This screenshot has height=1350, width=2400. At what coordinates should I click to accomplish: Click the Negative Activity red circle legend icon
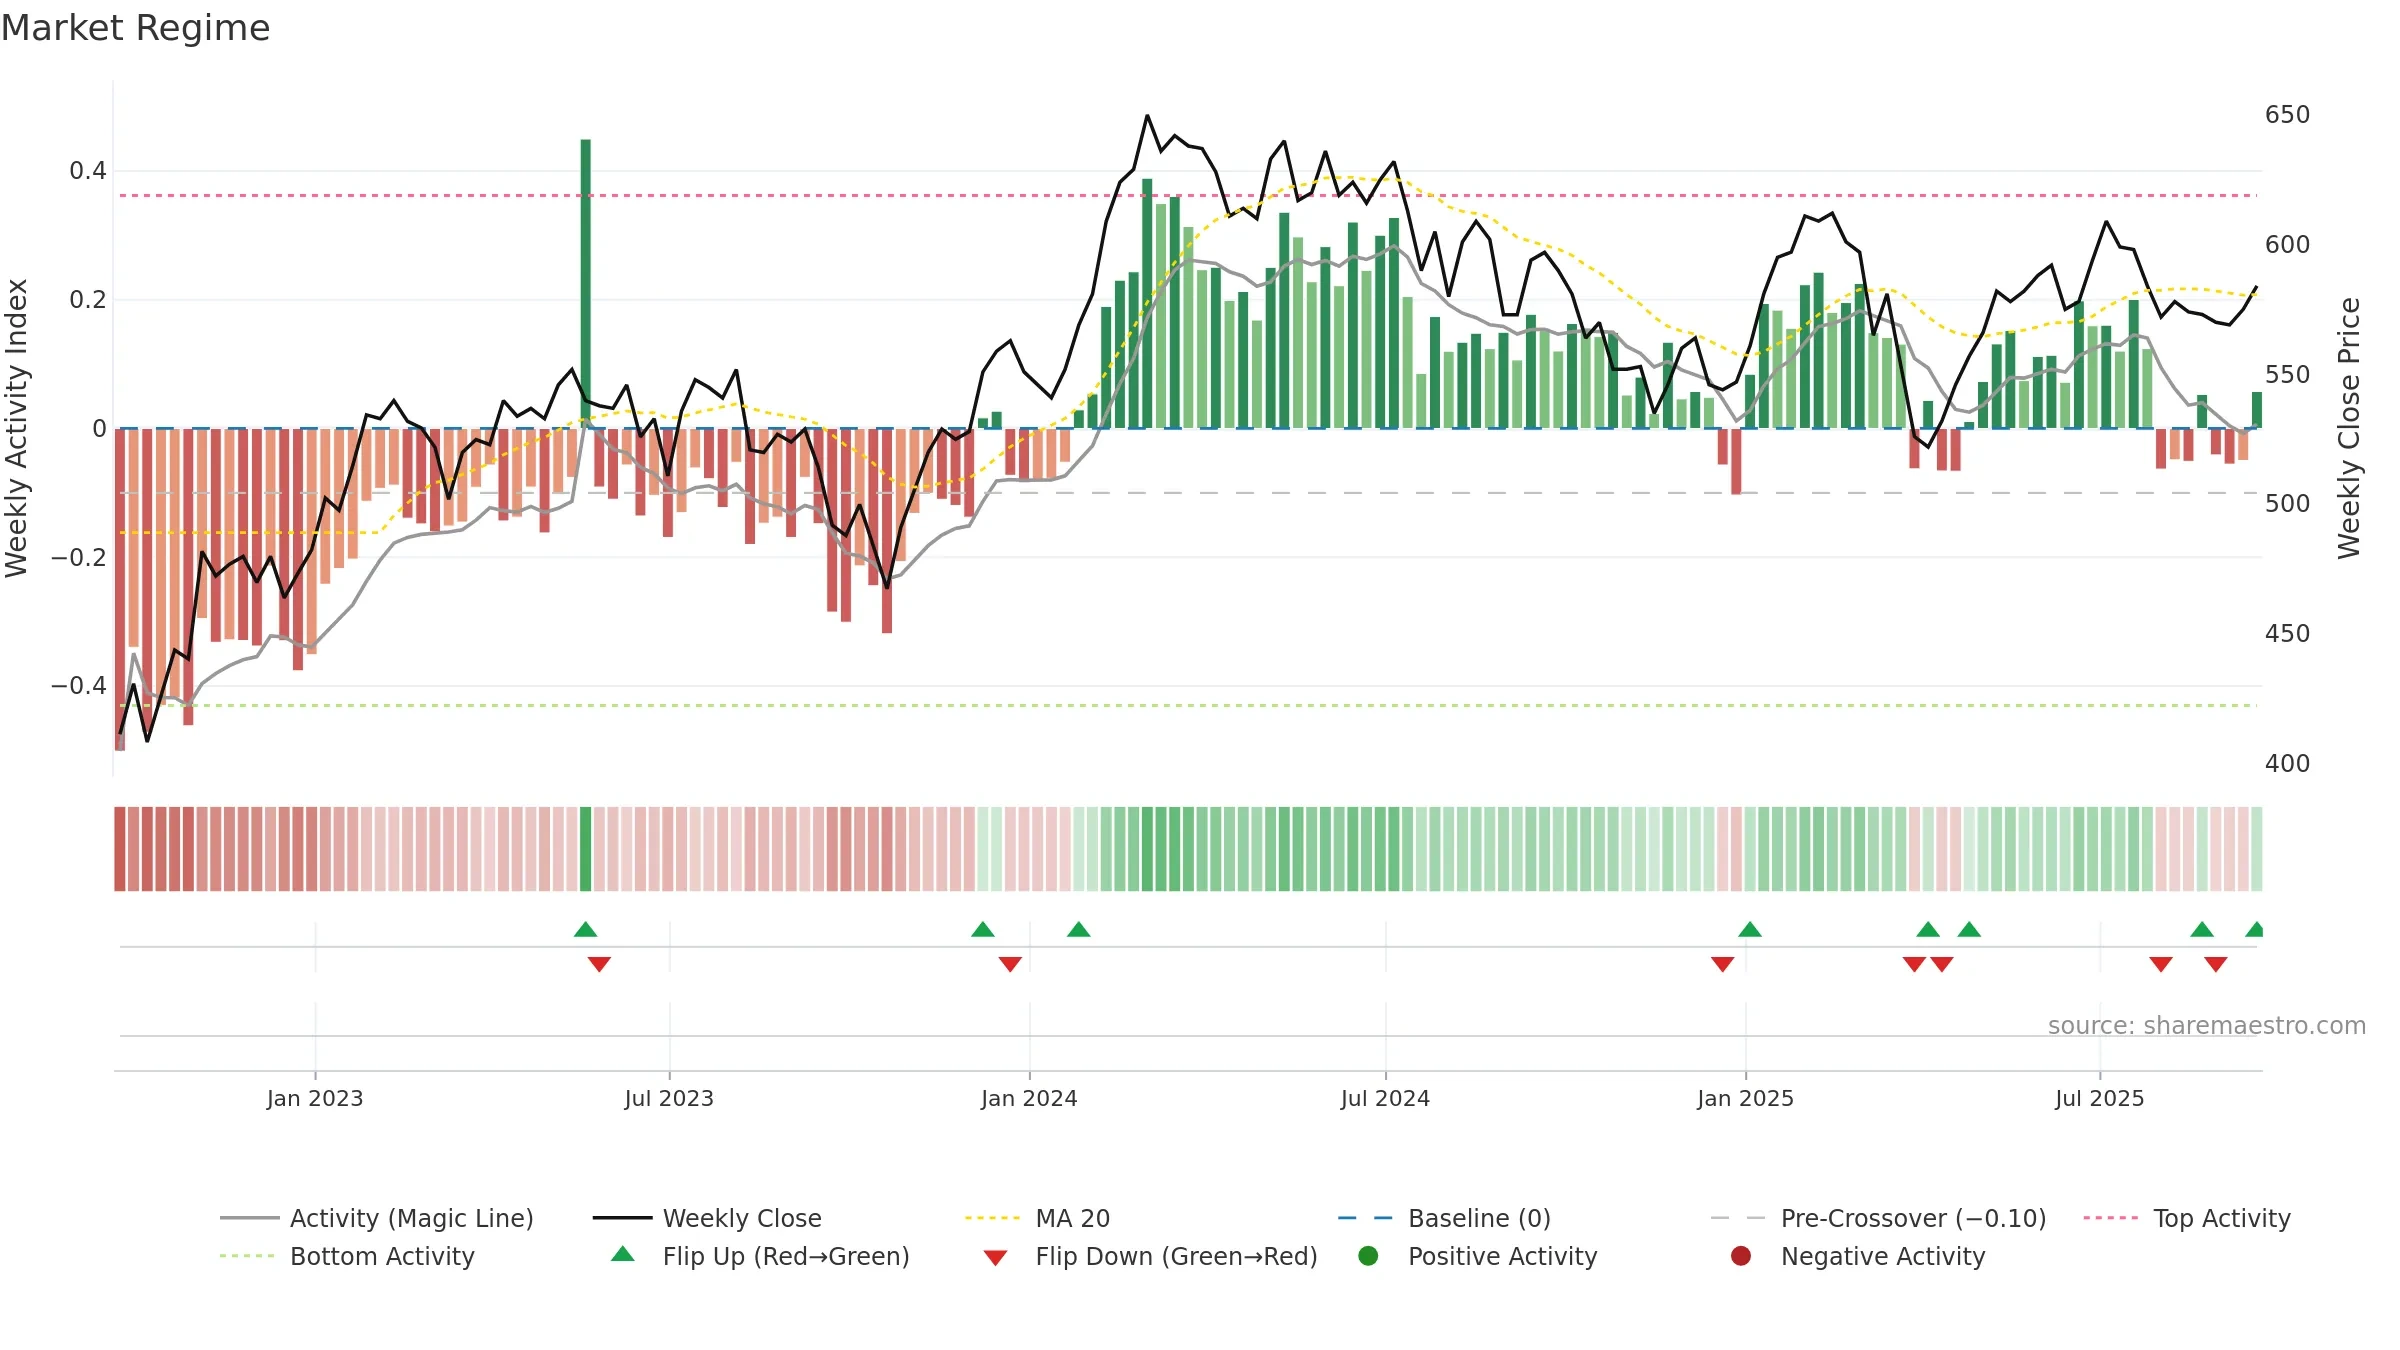pyautogui.click(x=1741, y=1256)
